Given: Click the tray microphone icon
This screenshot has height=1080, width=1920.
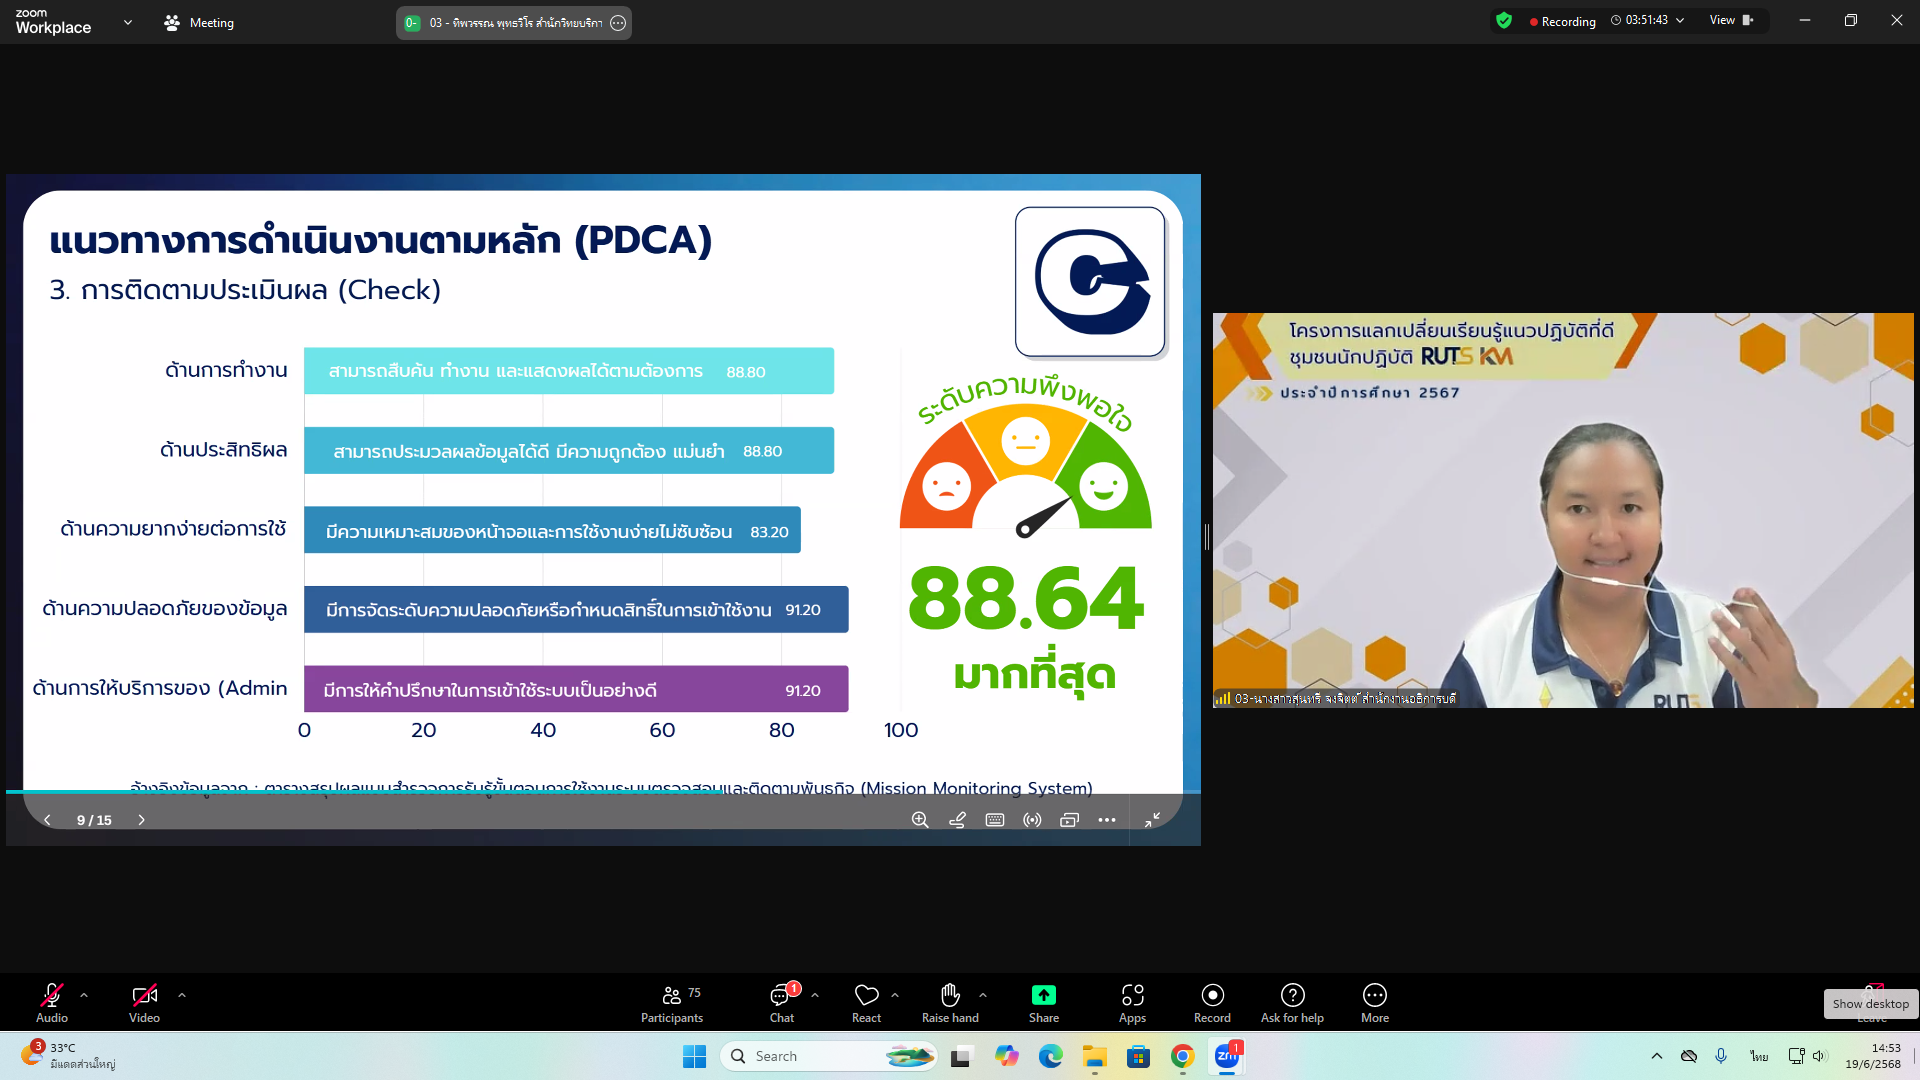Looking at the screenshot, I should [1721, 1056].
